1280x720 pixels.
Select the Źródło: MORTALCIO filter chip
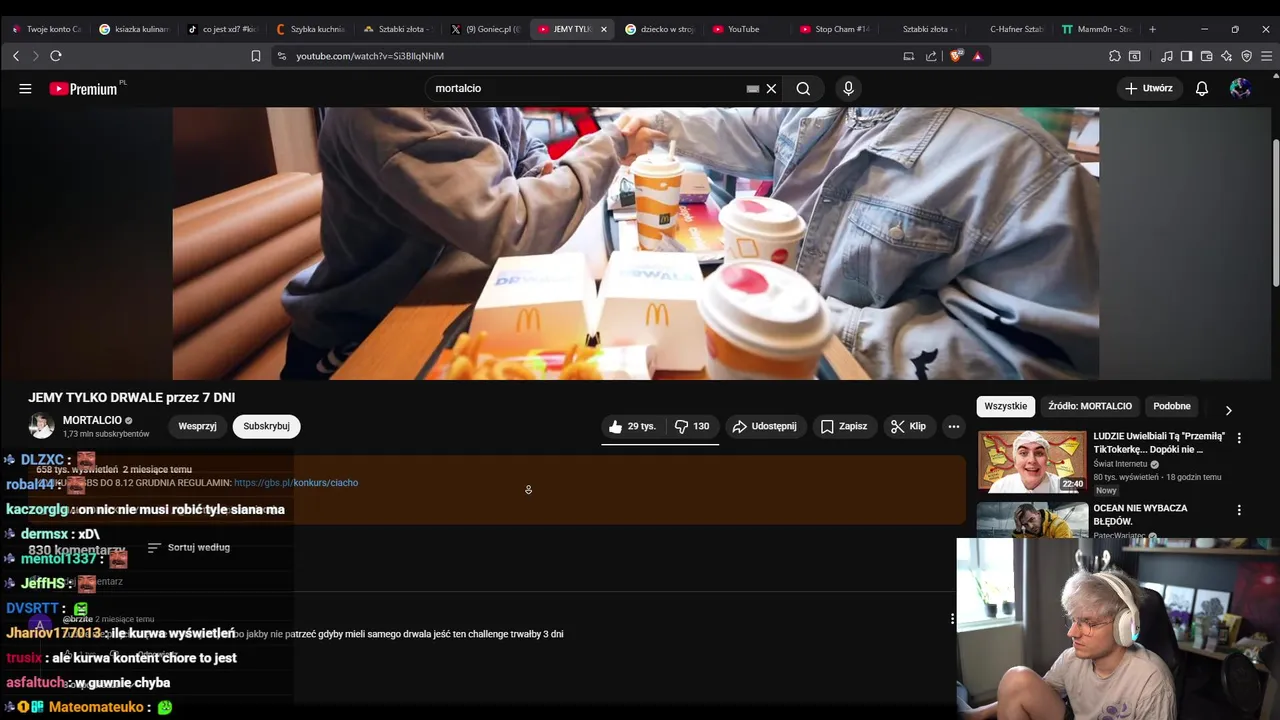[x=1090, y=406]
